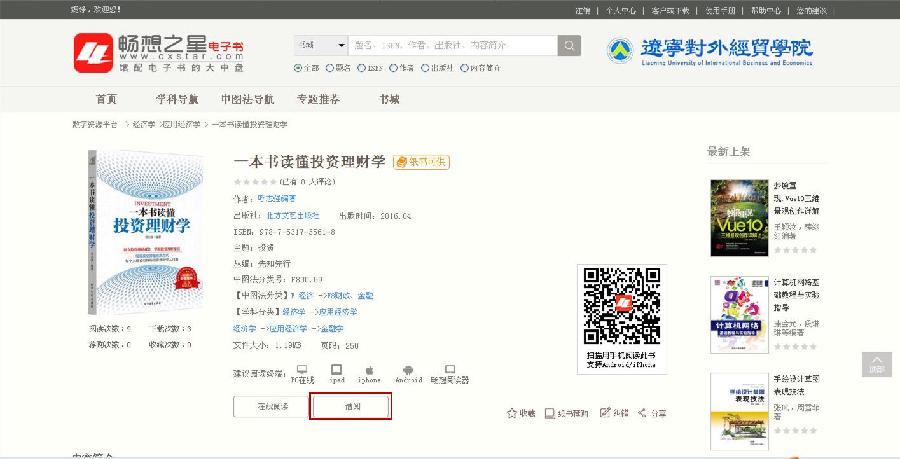Open the search range dropdown left of search box
The width and height of the screenshot is (900, 459).
[x=321, y=45]
